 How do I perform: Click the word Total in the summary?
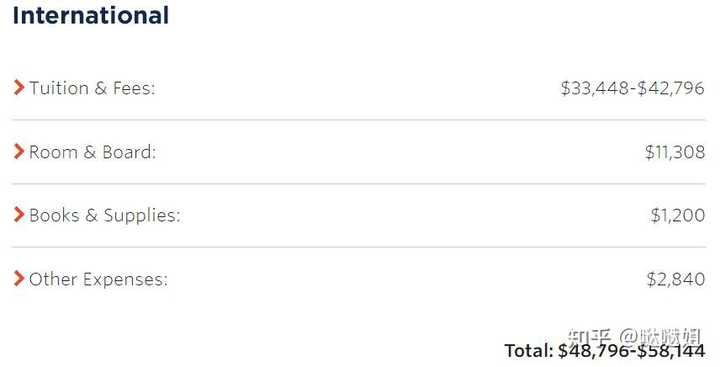[x=529, y=351]
